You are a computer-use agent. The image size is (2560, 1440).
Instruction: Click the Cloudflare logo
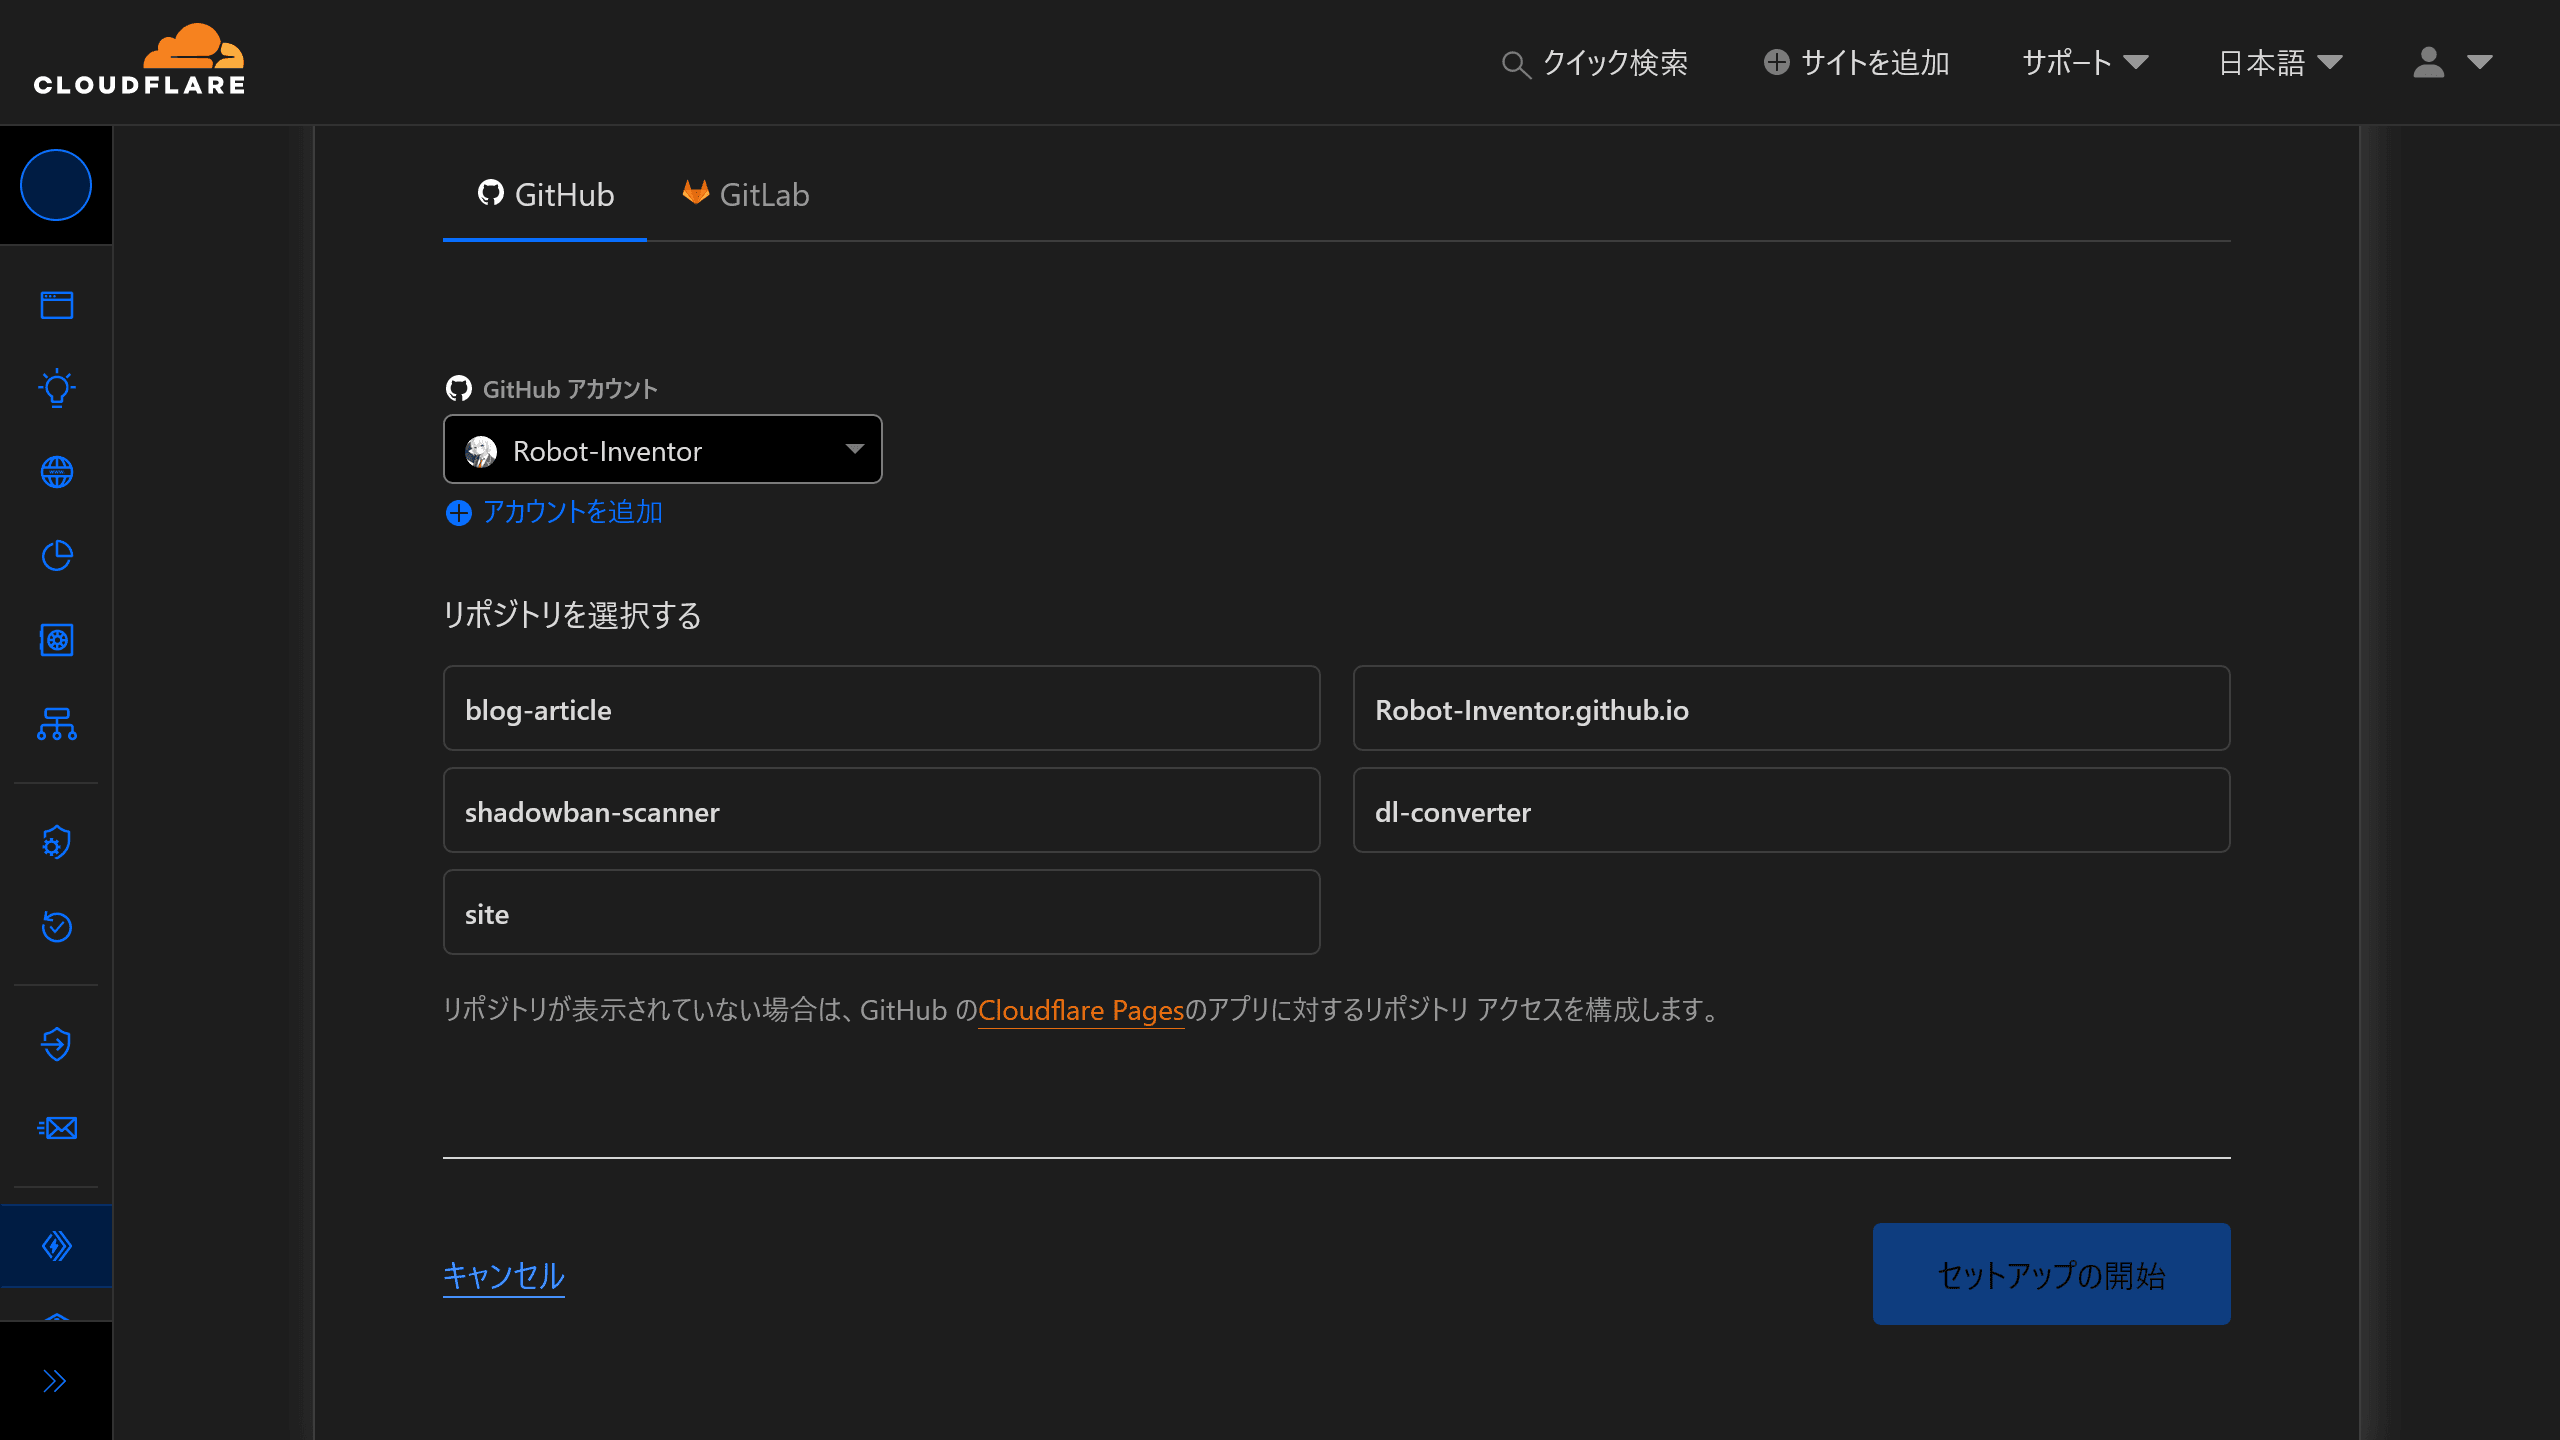[x=139, y=60]
